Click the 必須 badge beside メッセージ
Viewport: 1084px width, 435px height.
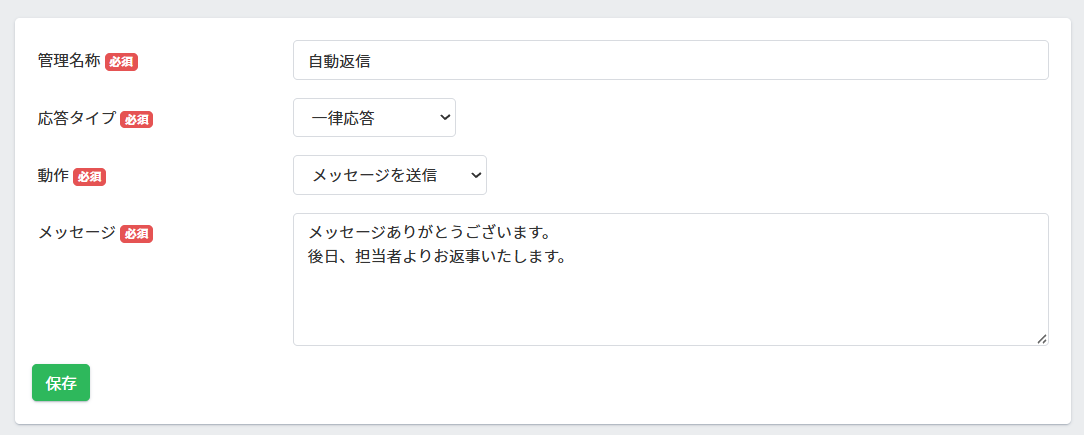[136, 234]
